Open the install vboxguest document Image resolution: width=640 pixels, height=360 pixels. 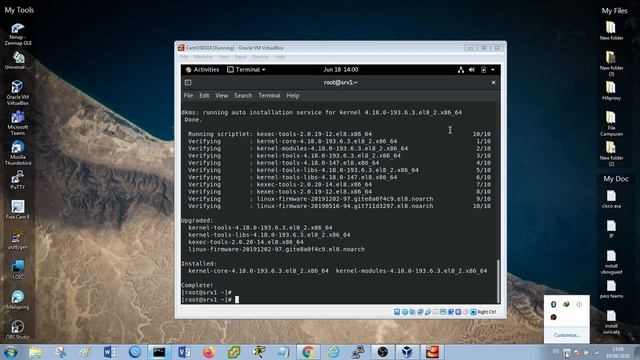[x=611, y=262]
